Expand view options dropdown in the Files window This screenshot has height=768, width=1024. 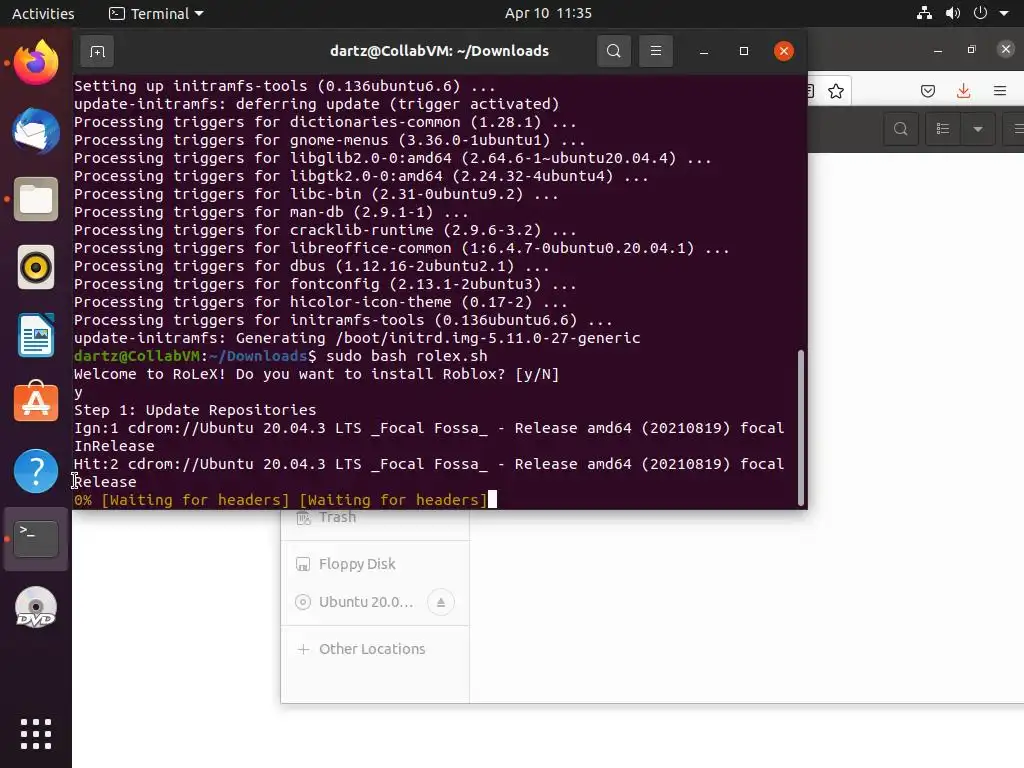978,129
